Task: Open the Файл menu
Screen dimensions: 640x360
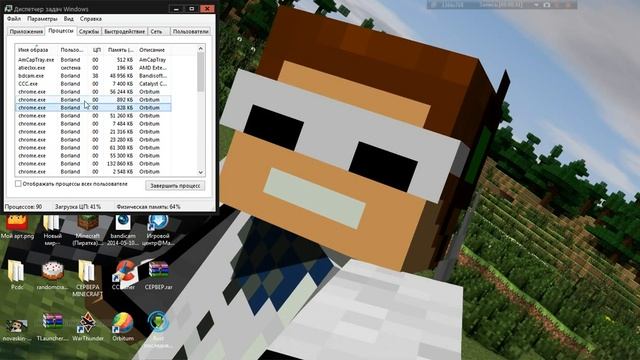Action: 14,19
